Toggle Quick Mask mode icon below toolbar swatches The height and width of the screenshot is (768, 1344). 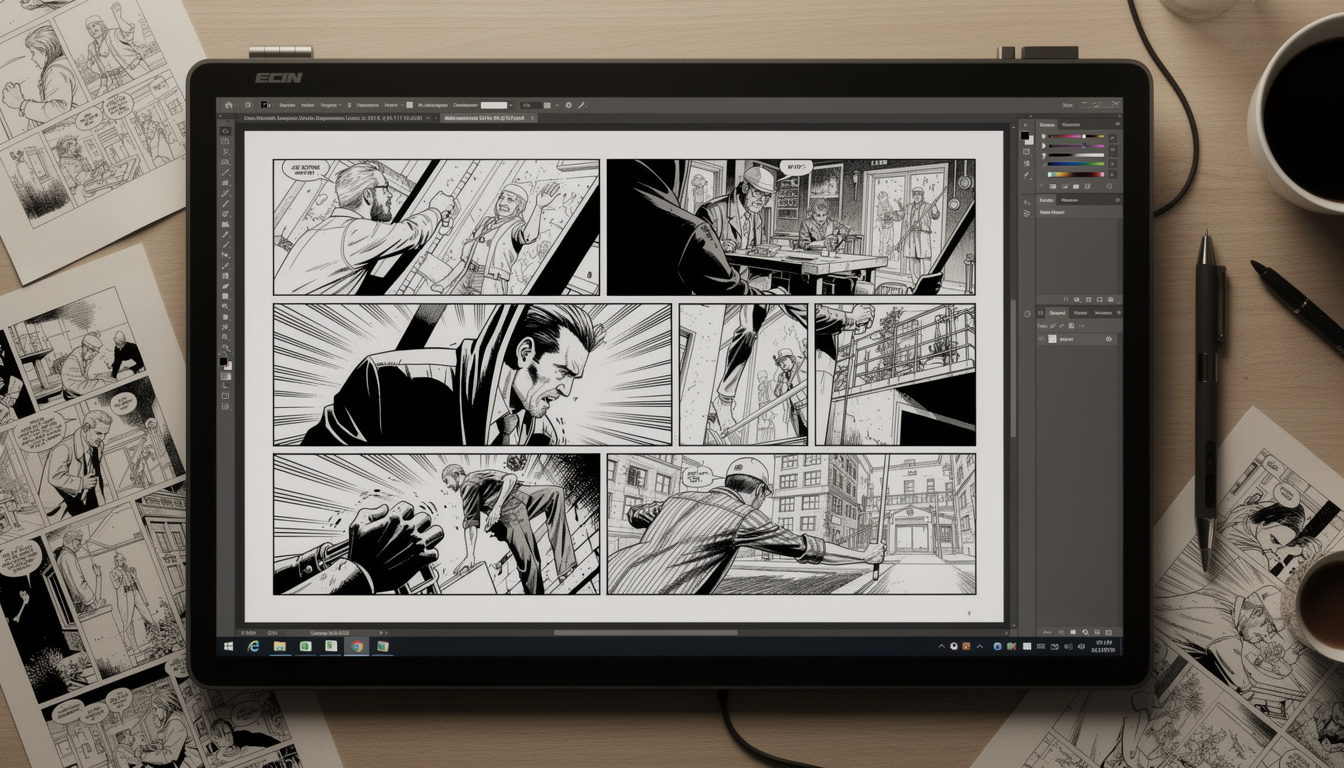click(x=226, y=376)
